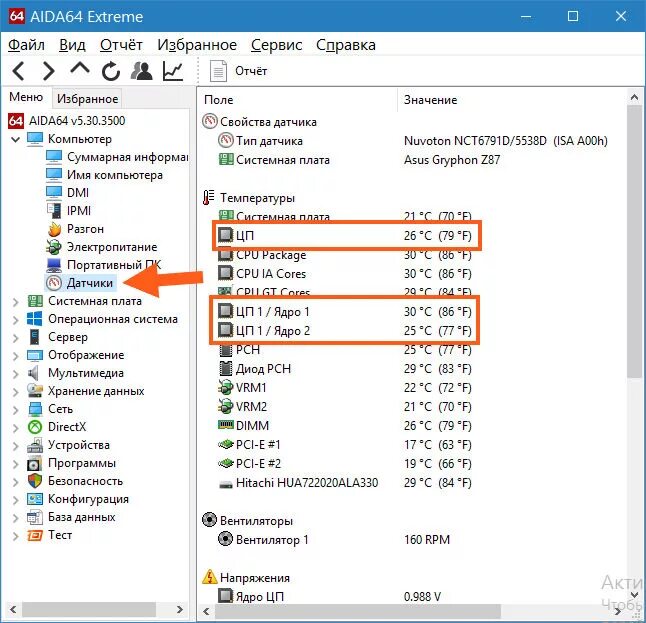Expand the Тест tree node
The height and width of the screenshot is (623, 646).
click(16, 536)
